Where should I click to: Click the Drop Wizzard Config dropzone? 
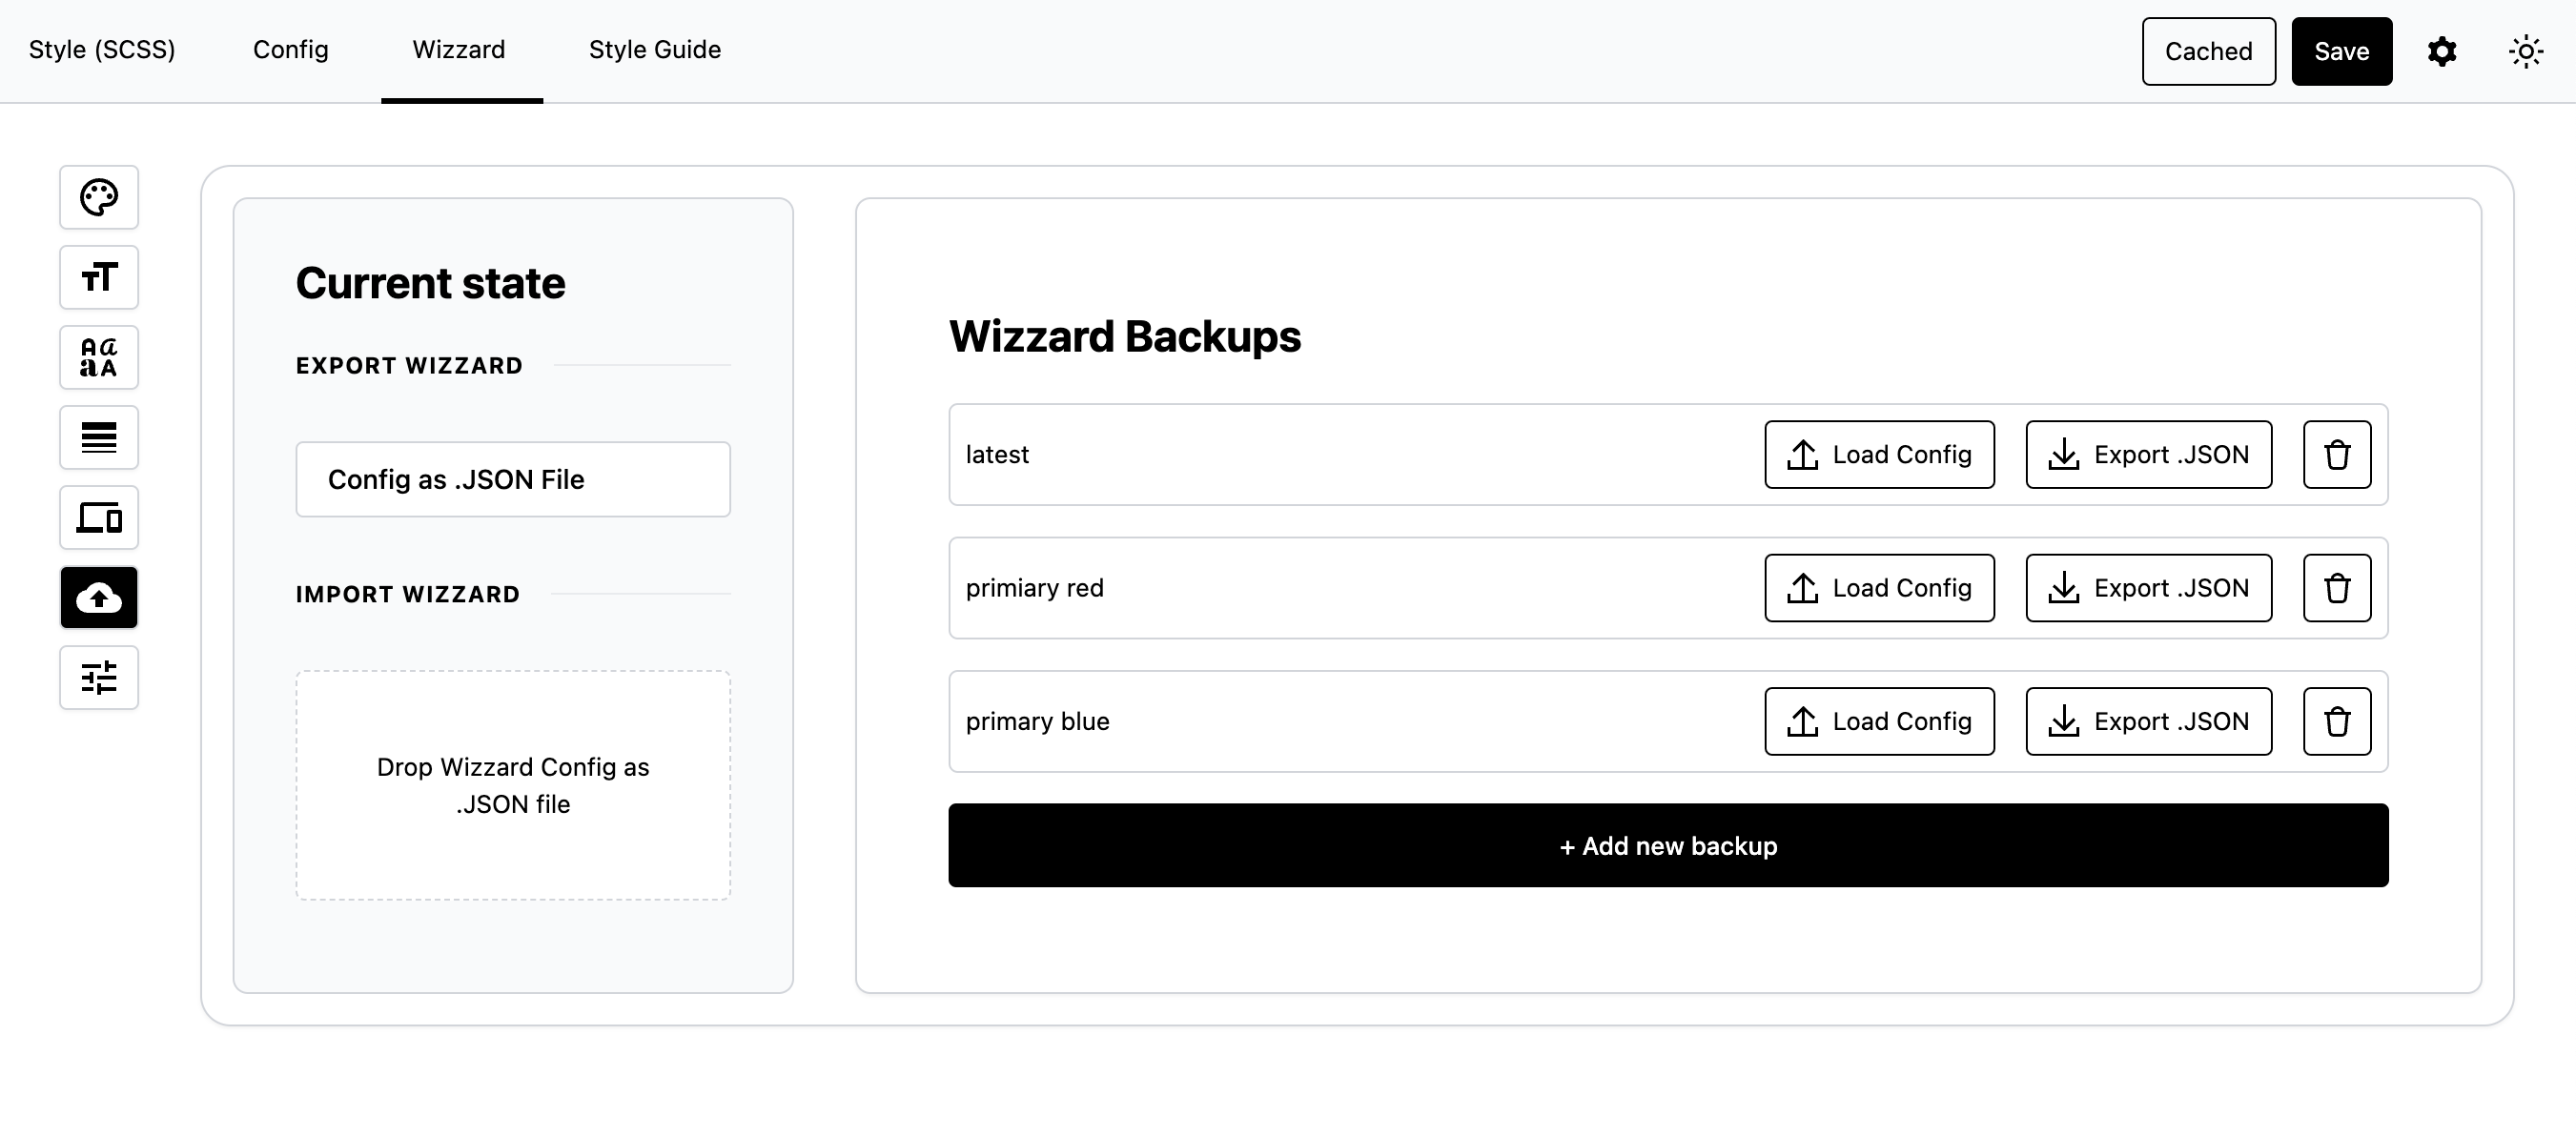coord(513,785)
